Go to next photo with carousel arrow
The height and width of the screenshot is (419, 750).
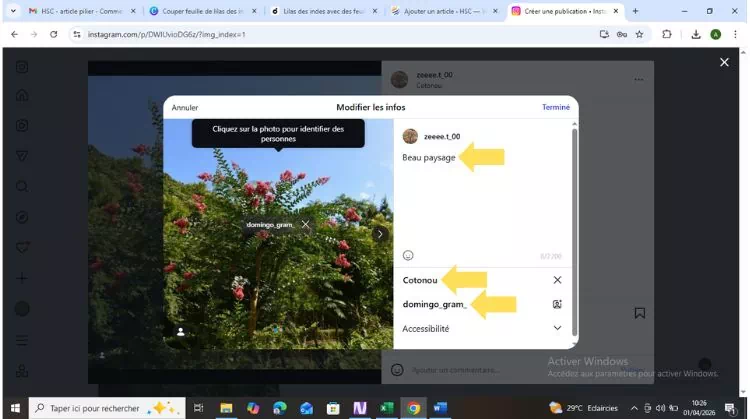pos(380,234)
